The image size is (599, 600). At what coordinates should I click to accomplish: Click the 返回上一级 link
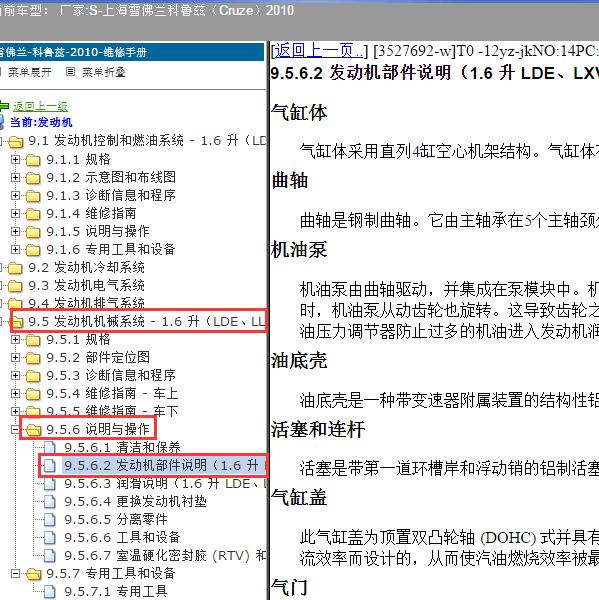click(40, 106)
